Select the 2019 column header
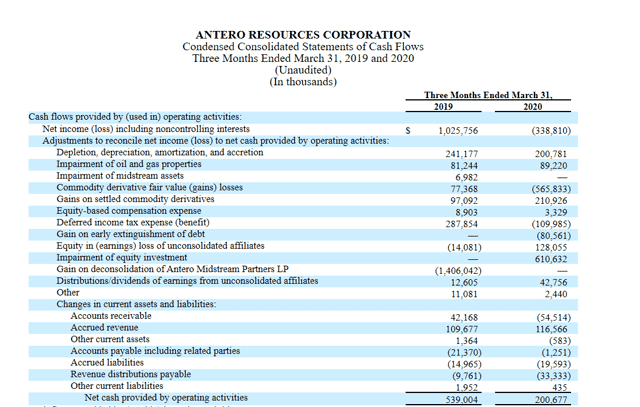640x407 pixels. tap(444, 106)
